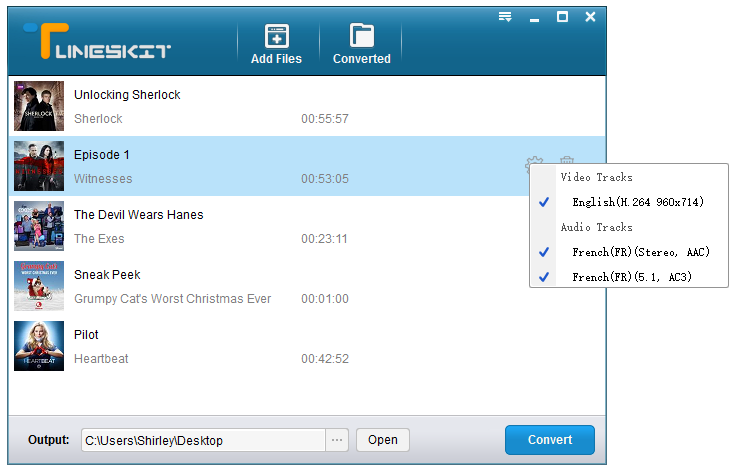Click the duration 00:01:00
734x470 pixels.
click(x=325, y=299)
